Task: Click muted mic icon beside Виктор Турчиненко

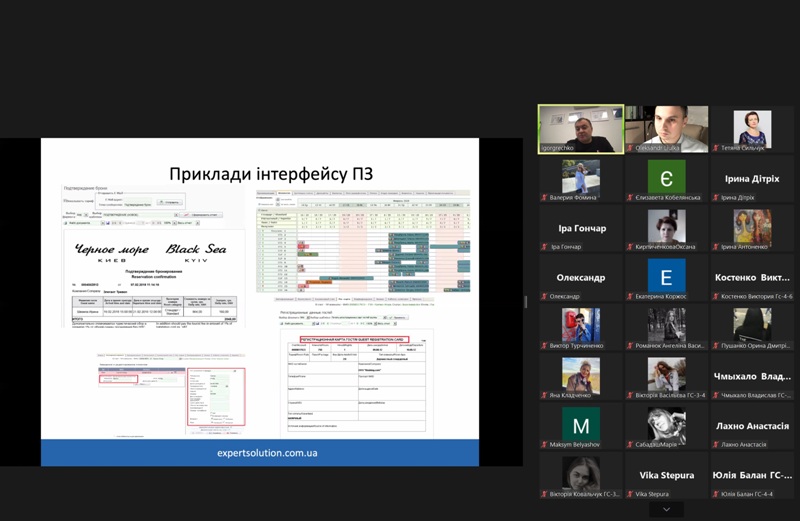Action: [x=545, y=346]
